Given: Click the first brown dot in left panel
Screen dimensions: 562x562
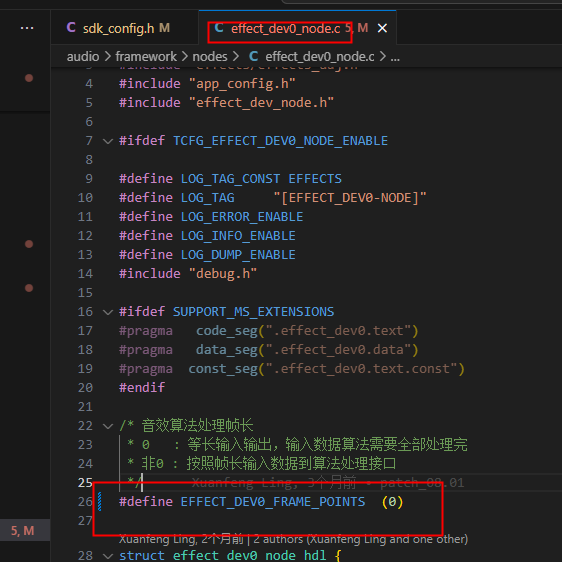Looking at the screenshot, I should coord(29,78).
